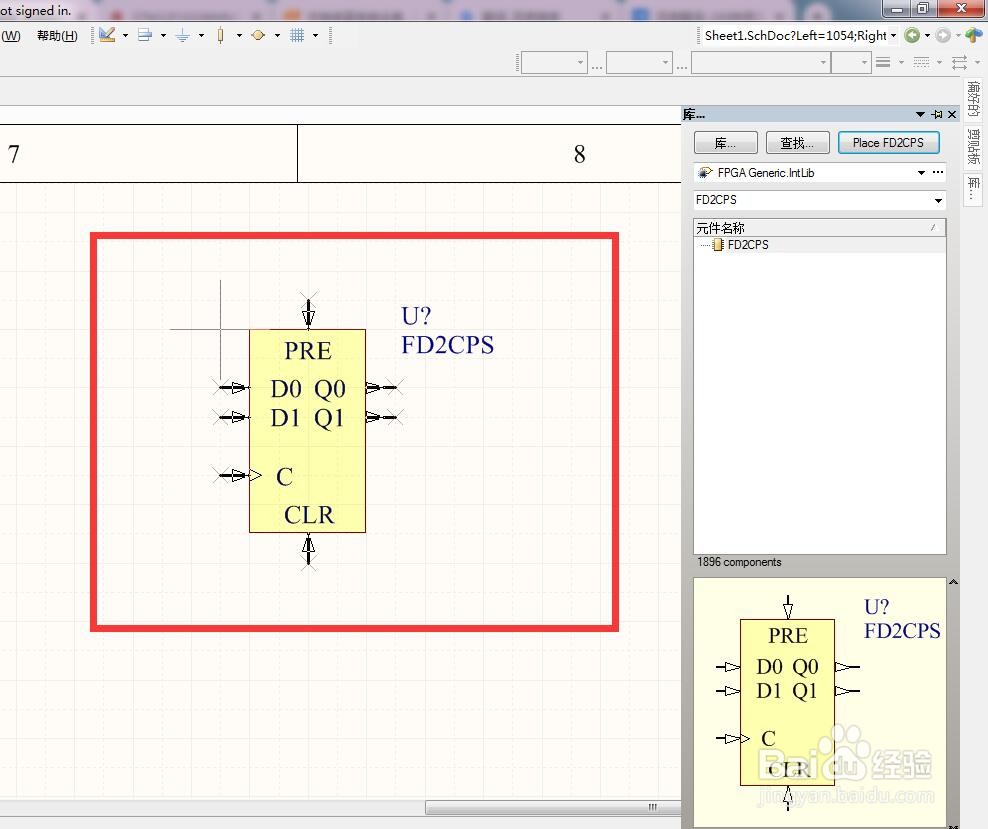Open the (W) window menu
The width and height of the screenshot is (988, 829).
11,36
